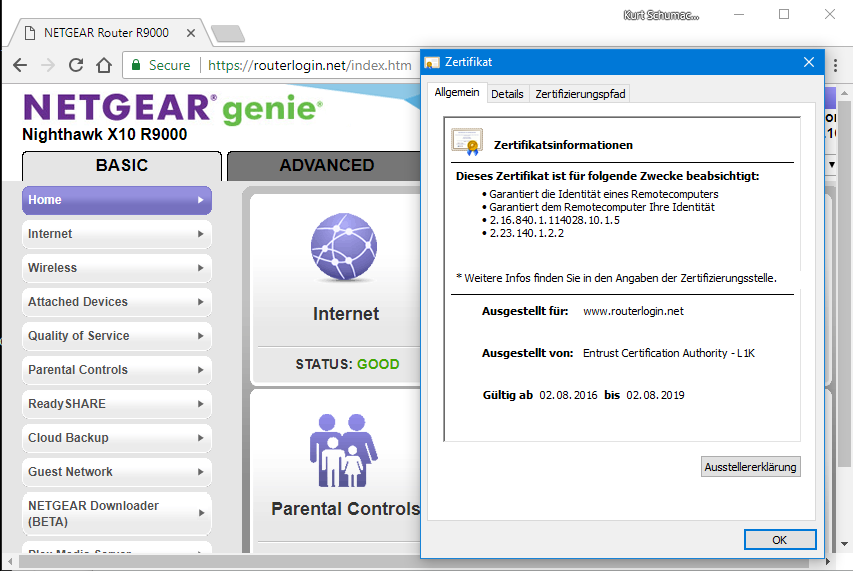Image resolution: width=853 pixels, height=571 pixels.
Task: Click the Parental Controls card label
Action: tap(346, 509)
